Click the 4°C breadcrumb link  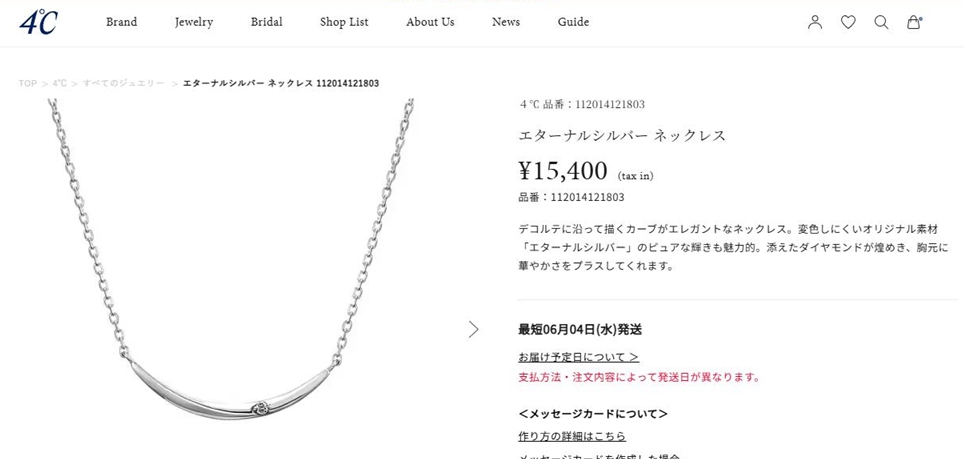(x=59, y=83)
